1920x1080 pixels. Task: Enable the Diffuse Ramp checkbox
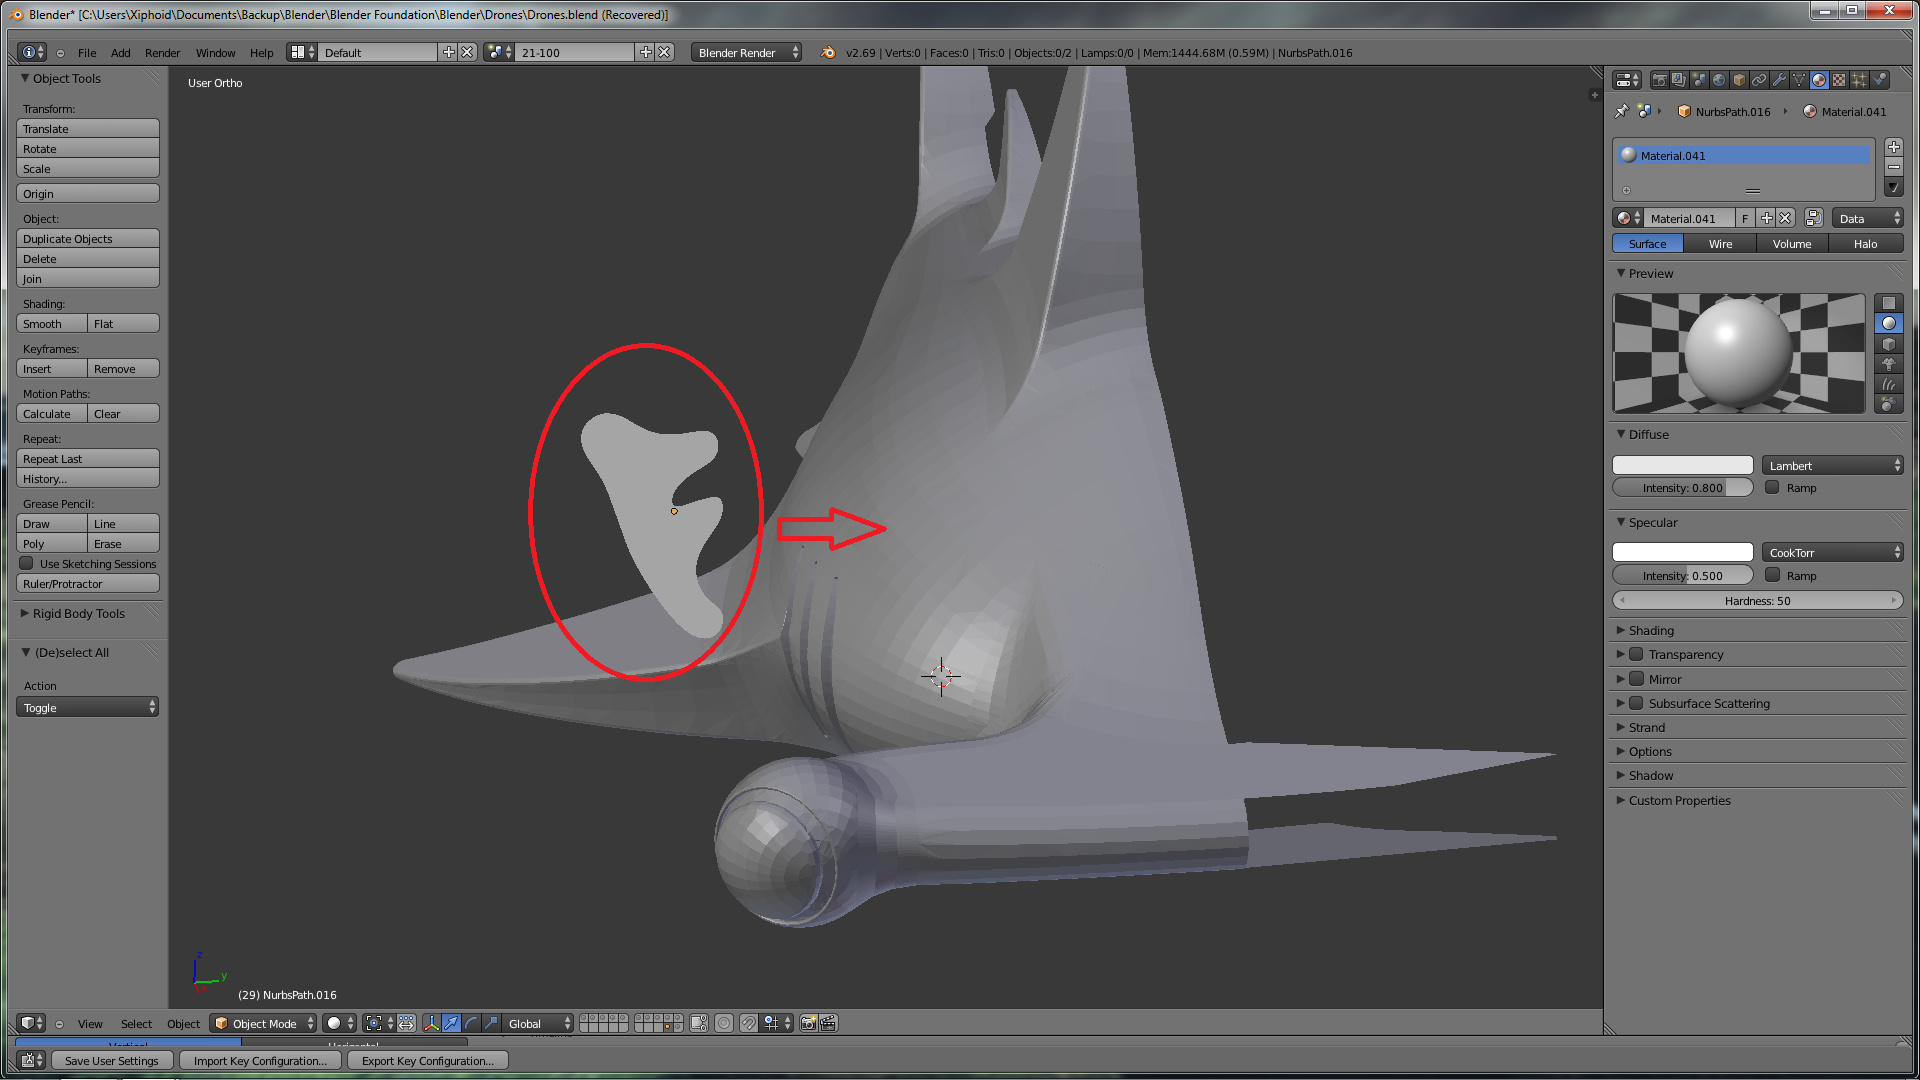point(1772,488)
